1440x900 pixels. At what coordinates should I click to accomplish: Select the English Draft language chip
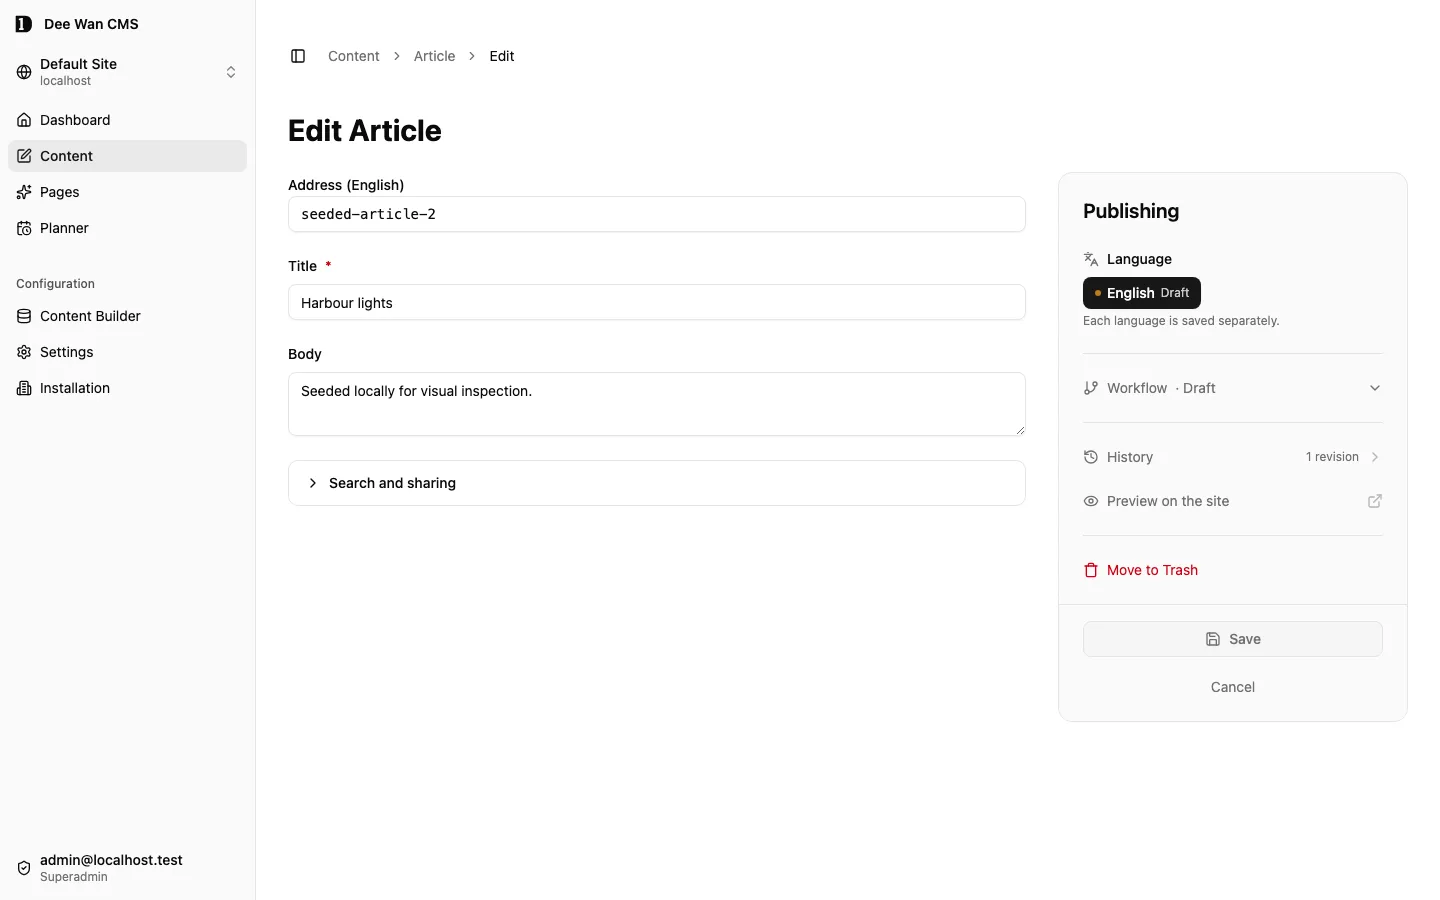(1142, 293)
